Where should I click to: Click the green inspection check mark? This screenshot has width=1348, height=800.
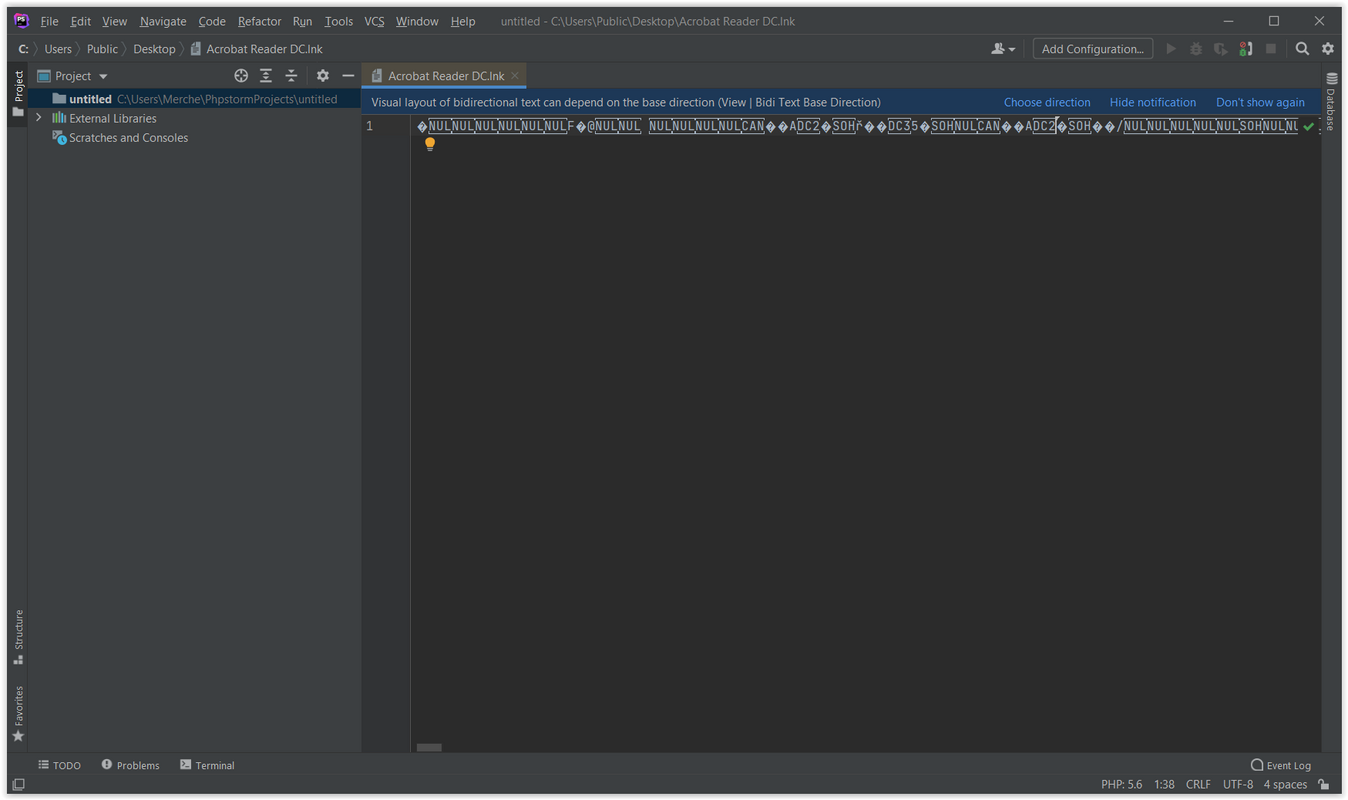click(x=1308, y=126)
